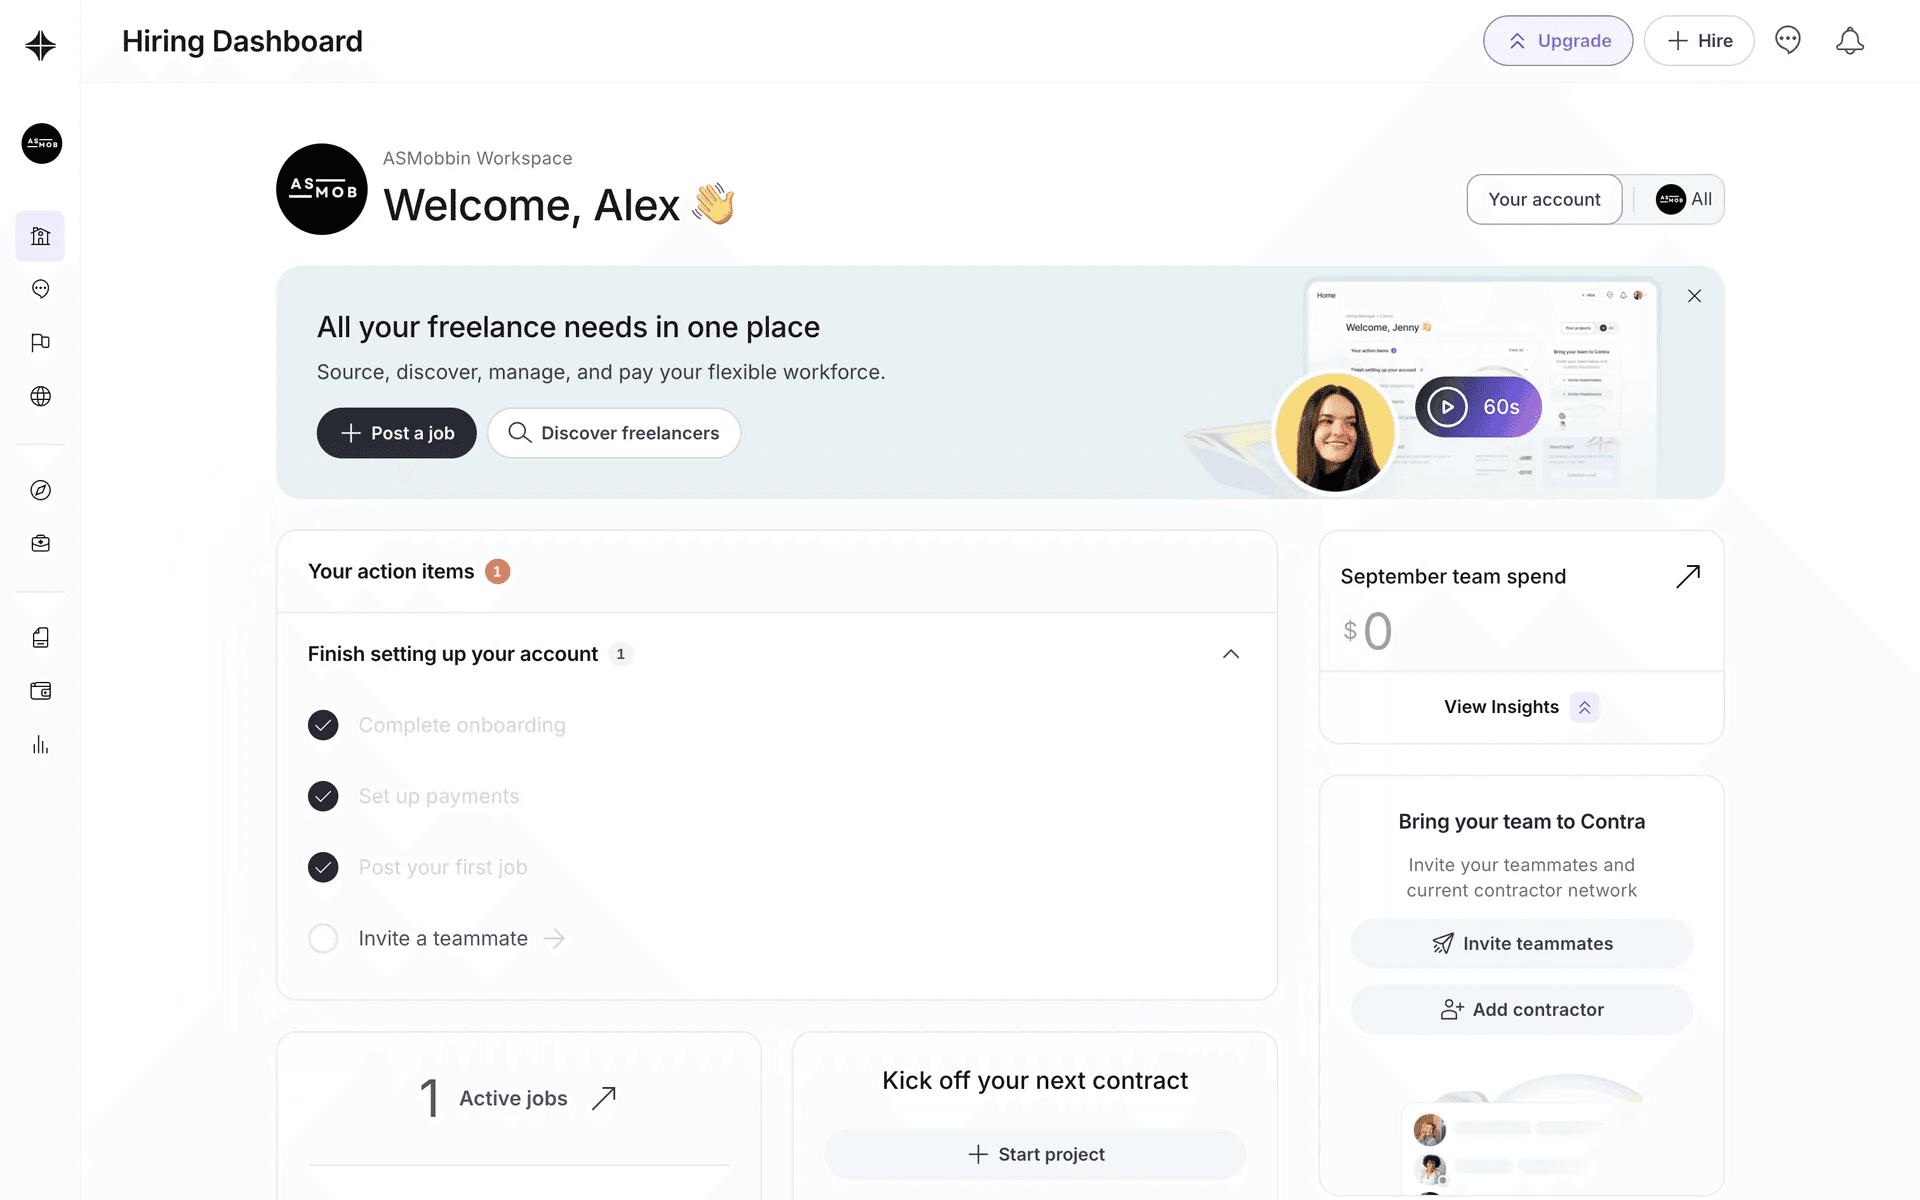Screen dimensions: 1920x1200
Task: Check the Invite a teammate circle
Action: point(323,938)
